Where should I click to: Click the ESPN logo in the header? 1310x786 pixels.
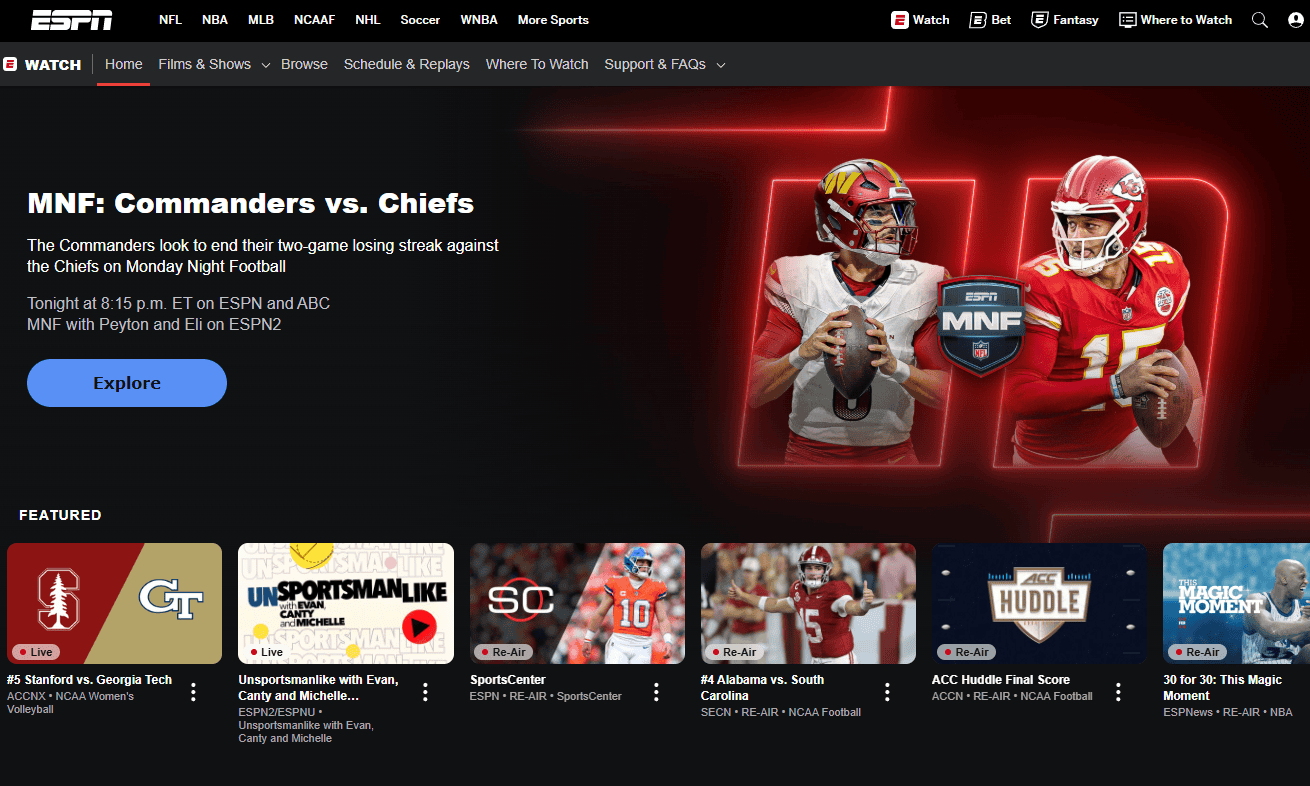coord(71,20)
